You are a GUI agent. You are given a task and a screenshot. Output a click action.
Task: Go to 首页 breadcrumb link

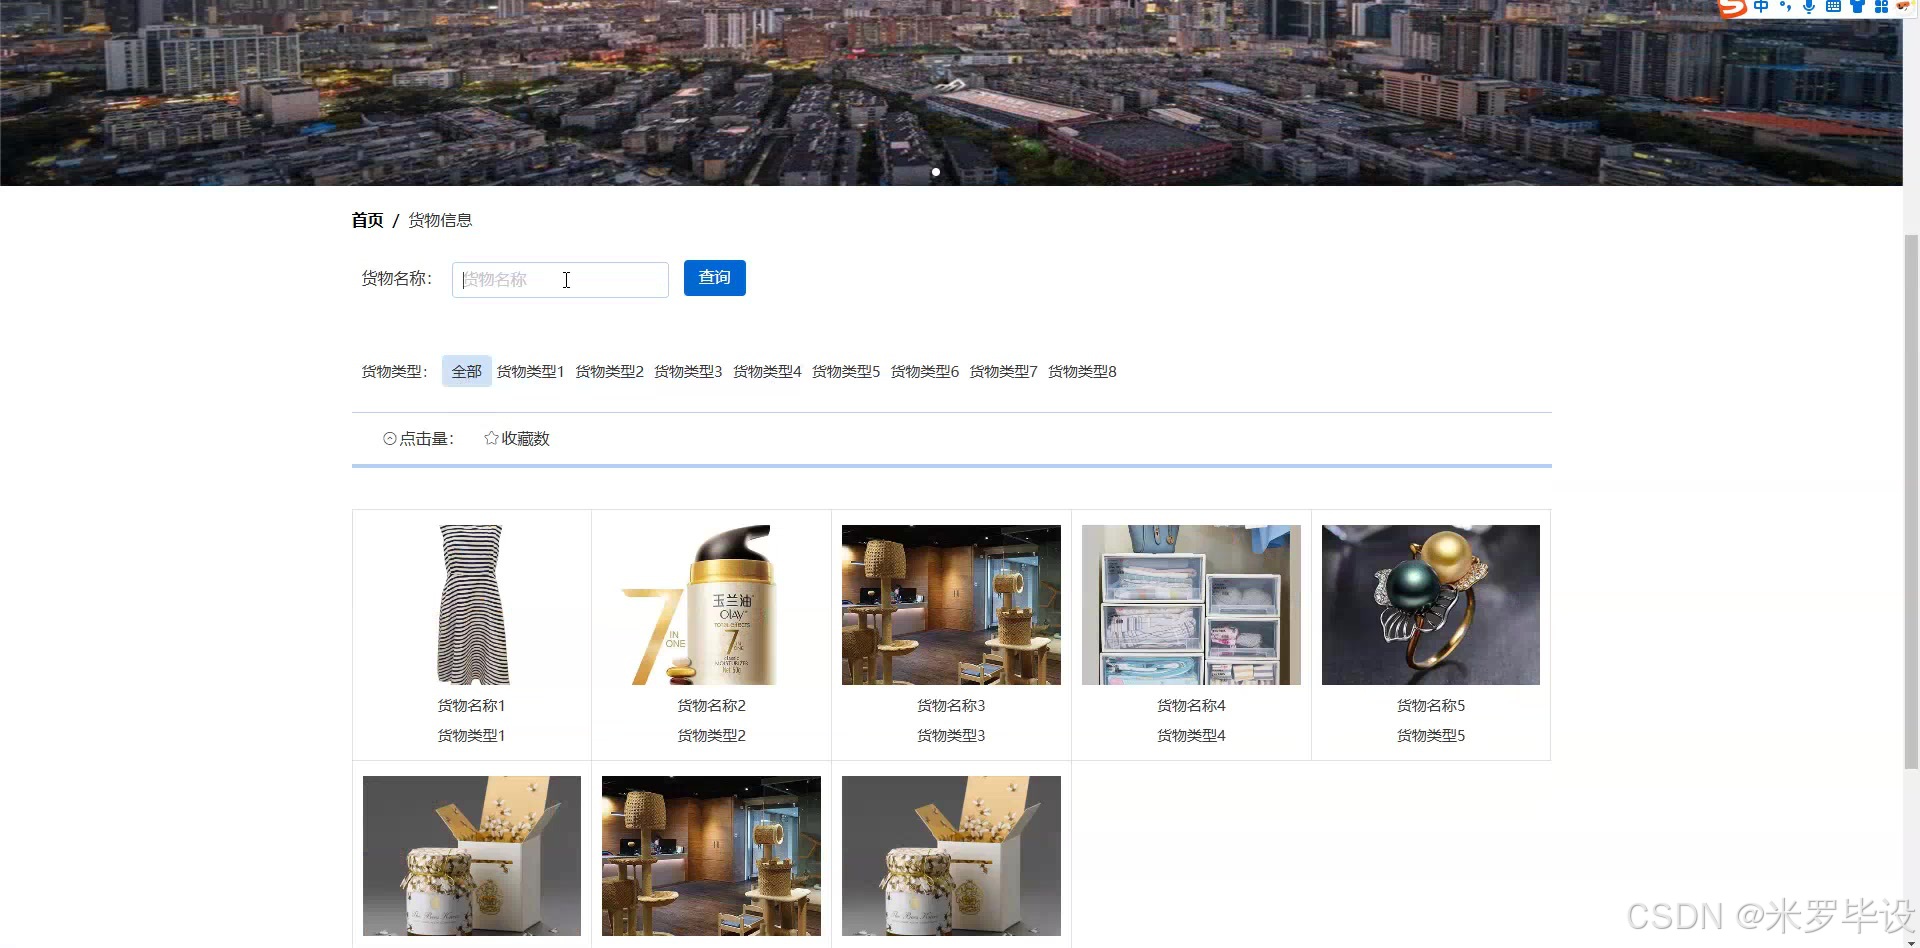click(x=367, y=220)
